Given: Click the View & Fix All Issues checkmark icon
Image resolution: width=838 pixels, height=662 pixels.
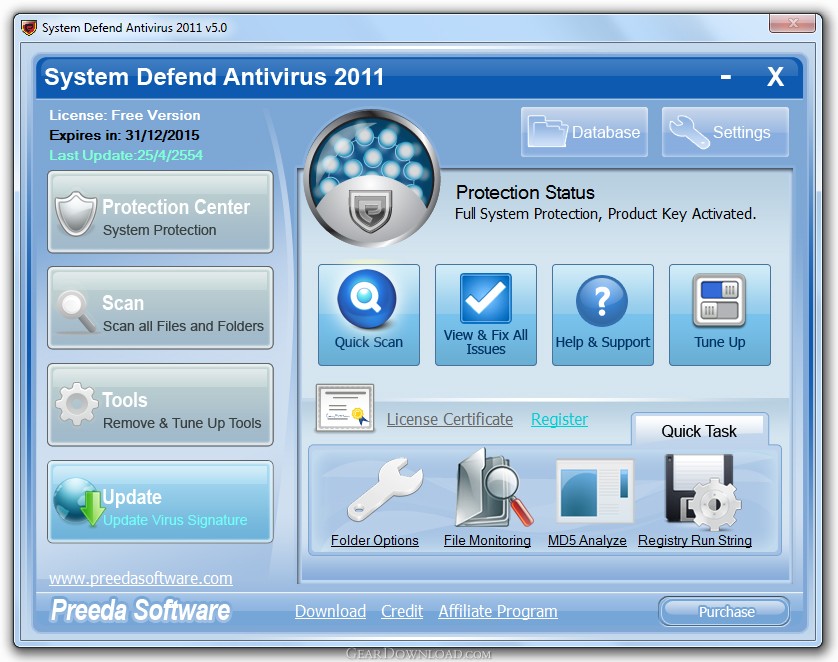Looking at the screenshot, I should pyautogui.click(x=486, y=298).
